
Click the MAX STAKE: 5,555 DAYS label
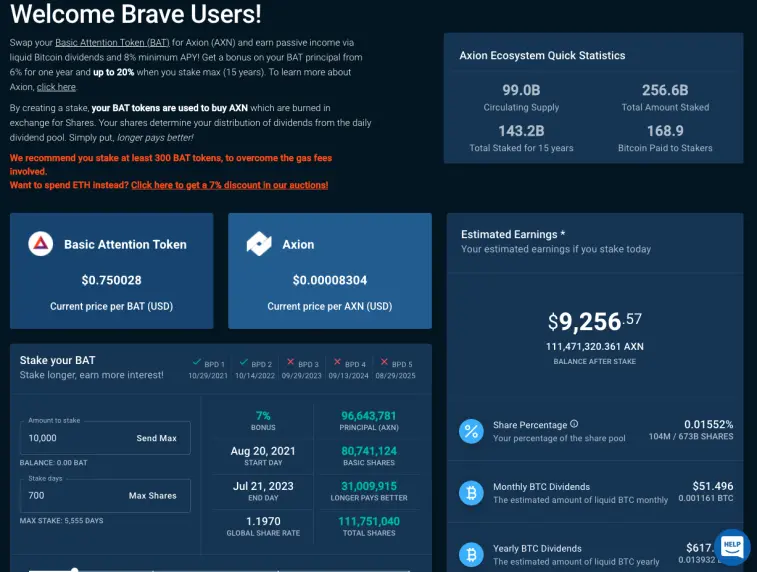coord(61,520)
